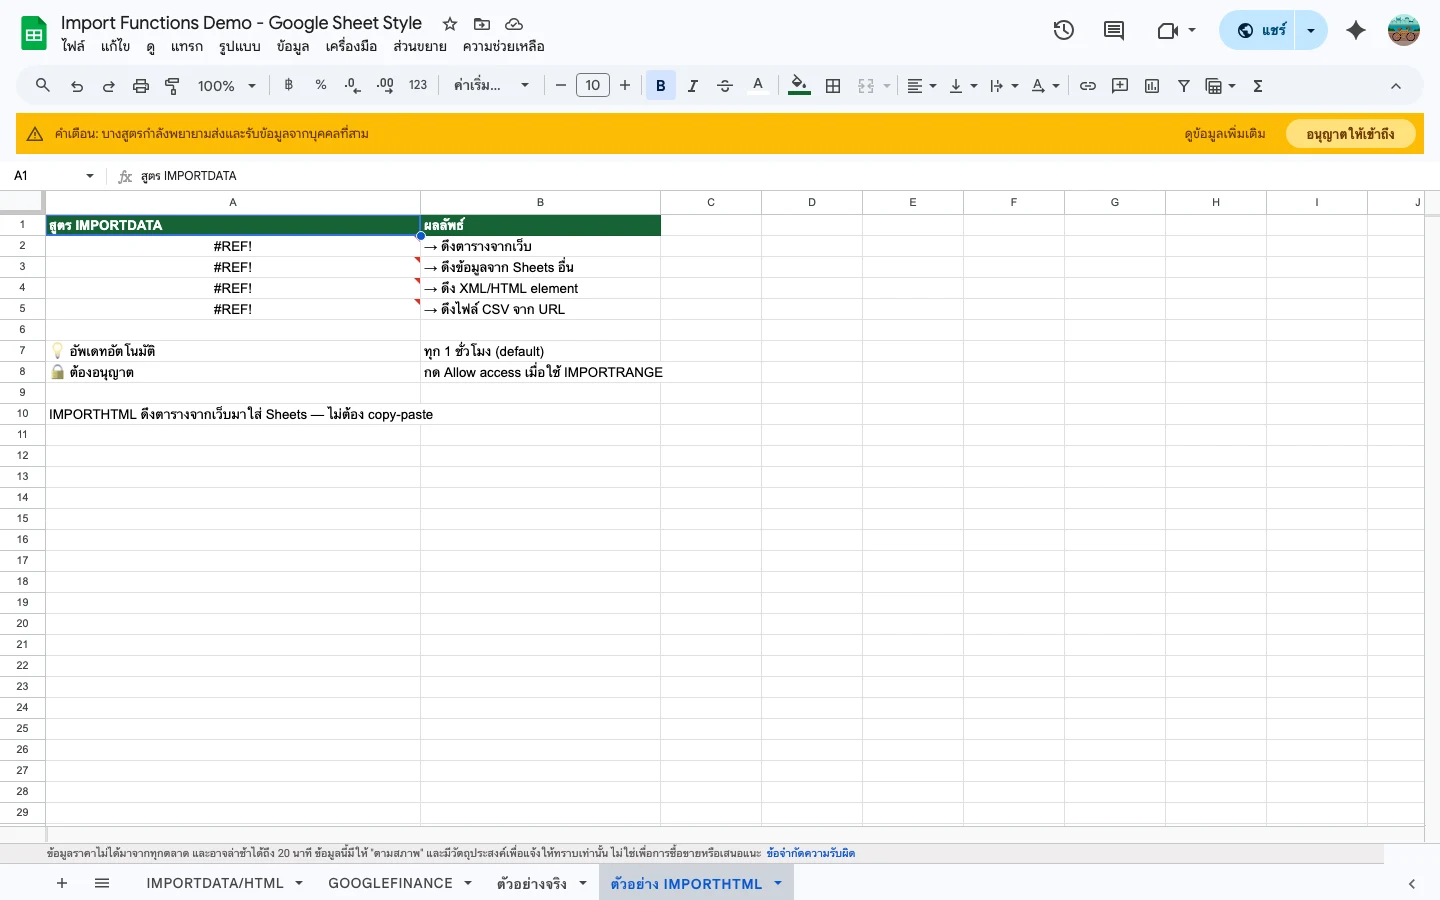Insert a link with the link icon

tap(1088, 86)
